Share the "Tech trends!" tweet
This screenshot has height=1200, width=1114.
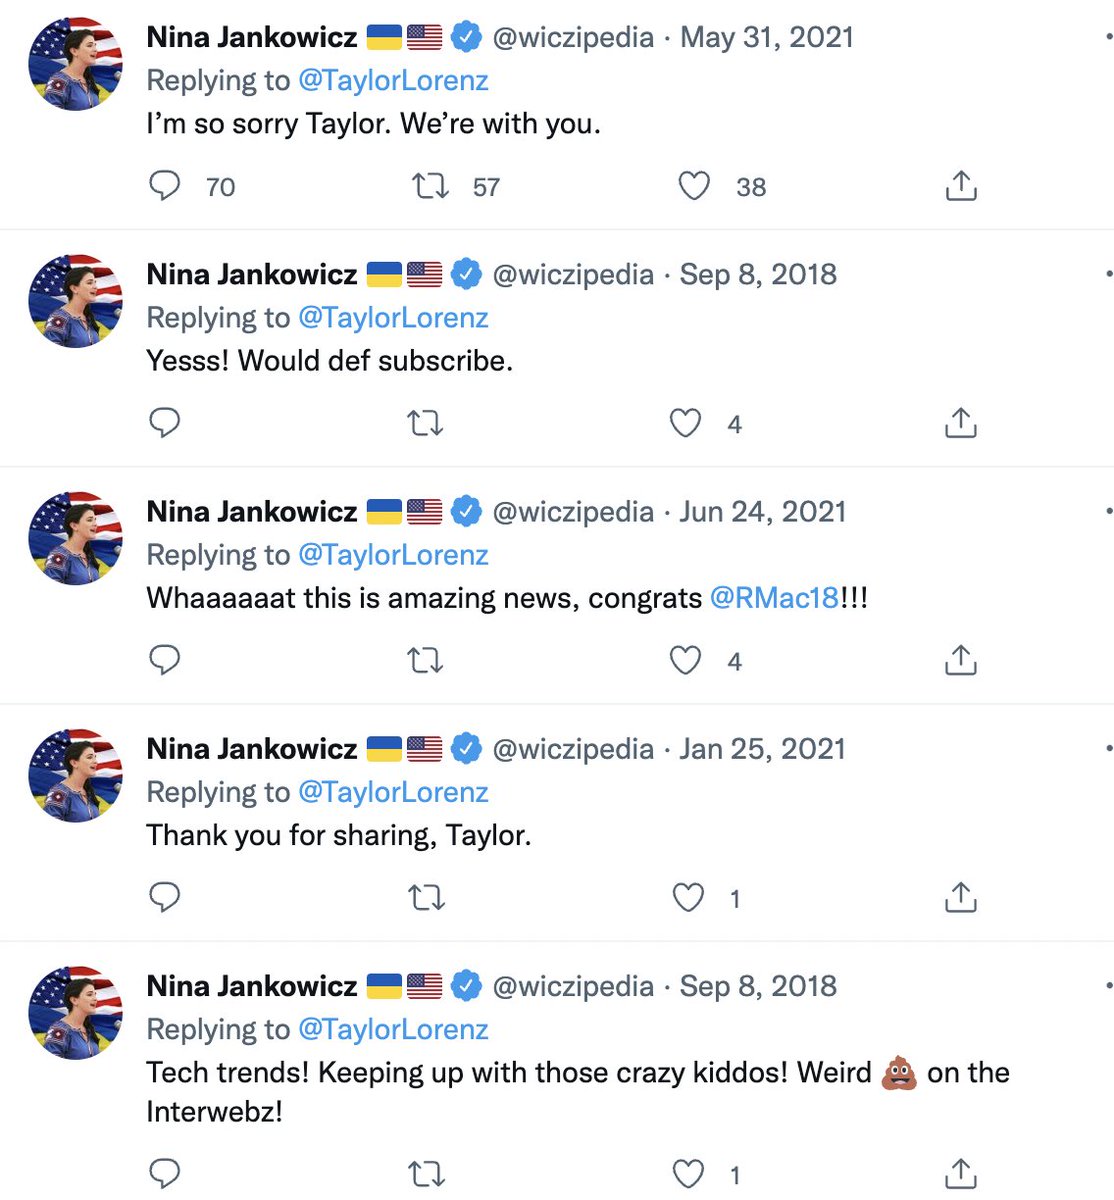click(x=960, y=1172)
